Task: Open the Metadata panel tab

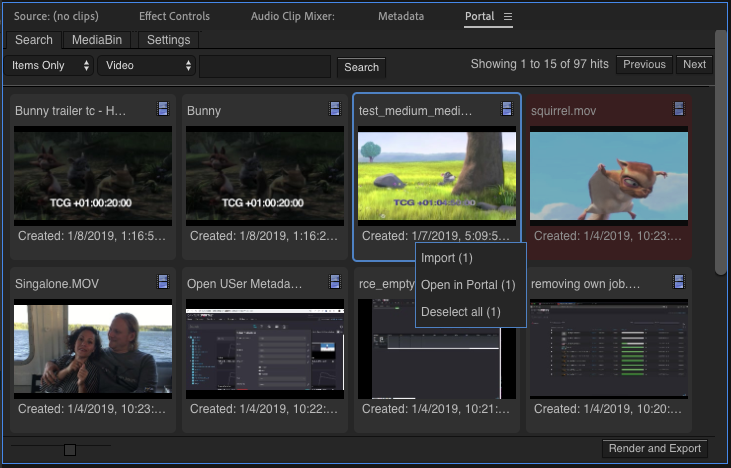Action: point(401,16)
